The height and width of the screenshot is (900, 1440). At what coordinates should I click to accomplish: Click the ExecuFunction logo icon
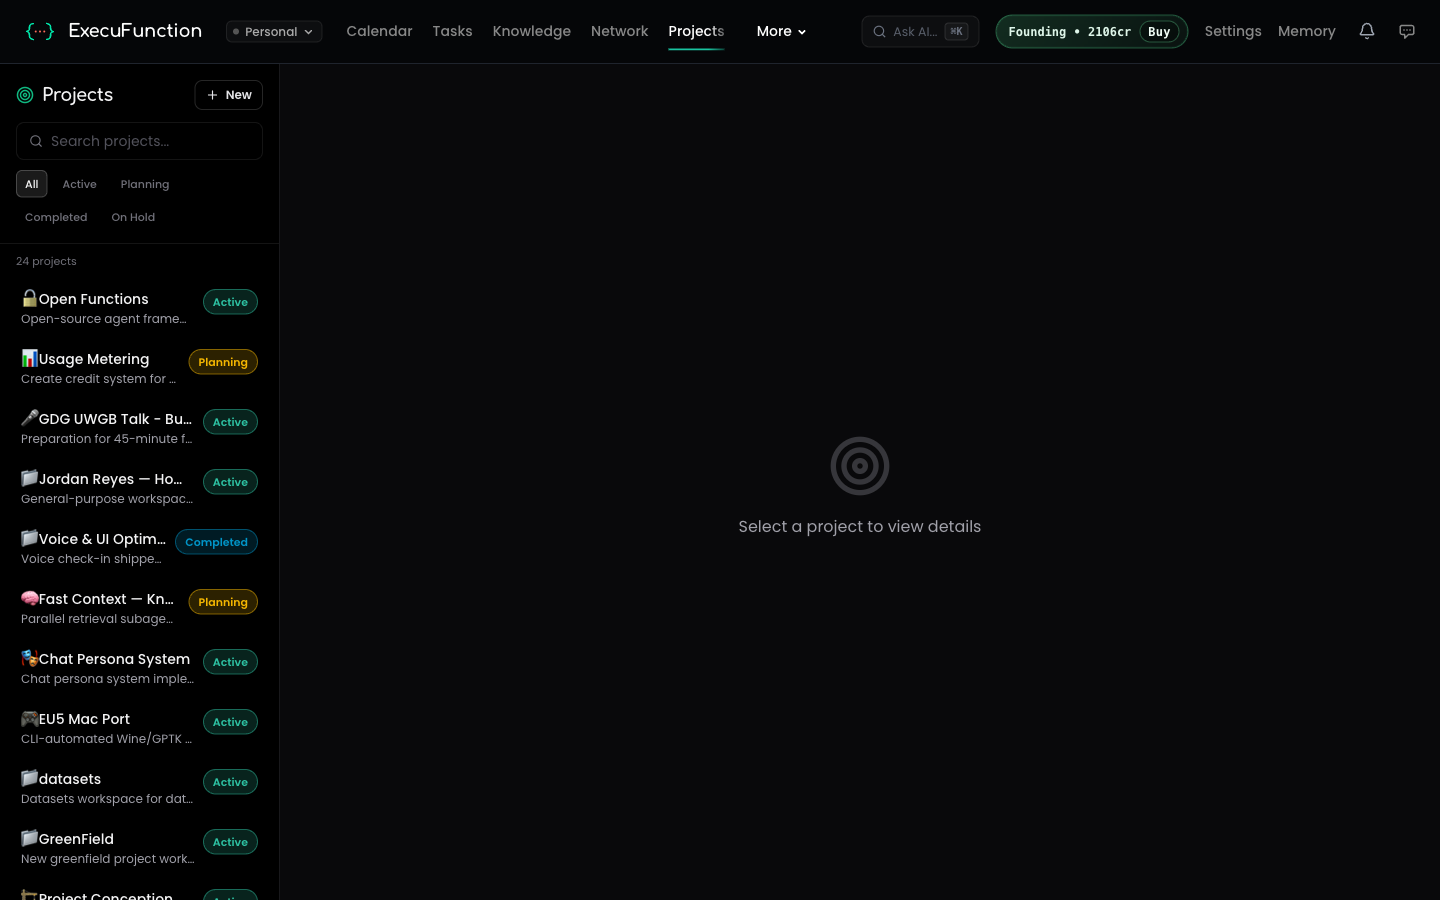tap(40, 31)
